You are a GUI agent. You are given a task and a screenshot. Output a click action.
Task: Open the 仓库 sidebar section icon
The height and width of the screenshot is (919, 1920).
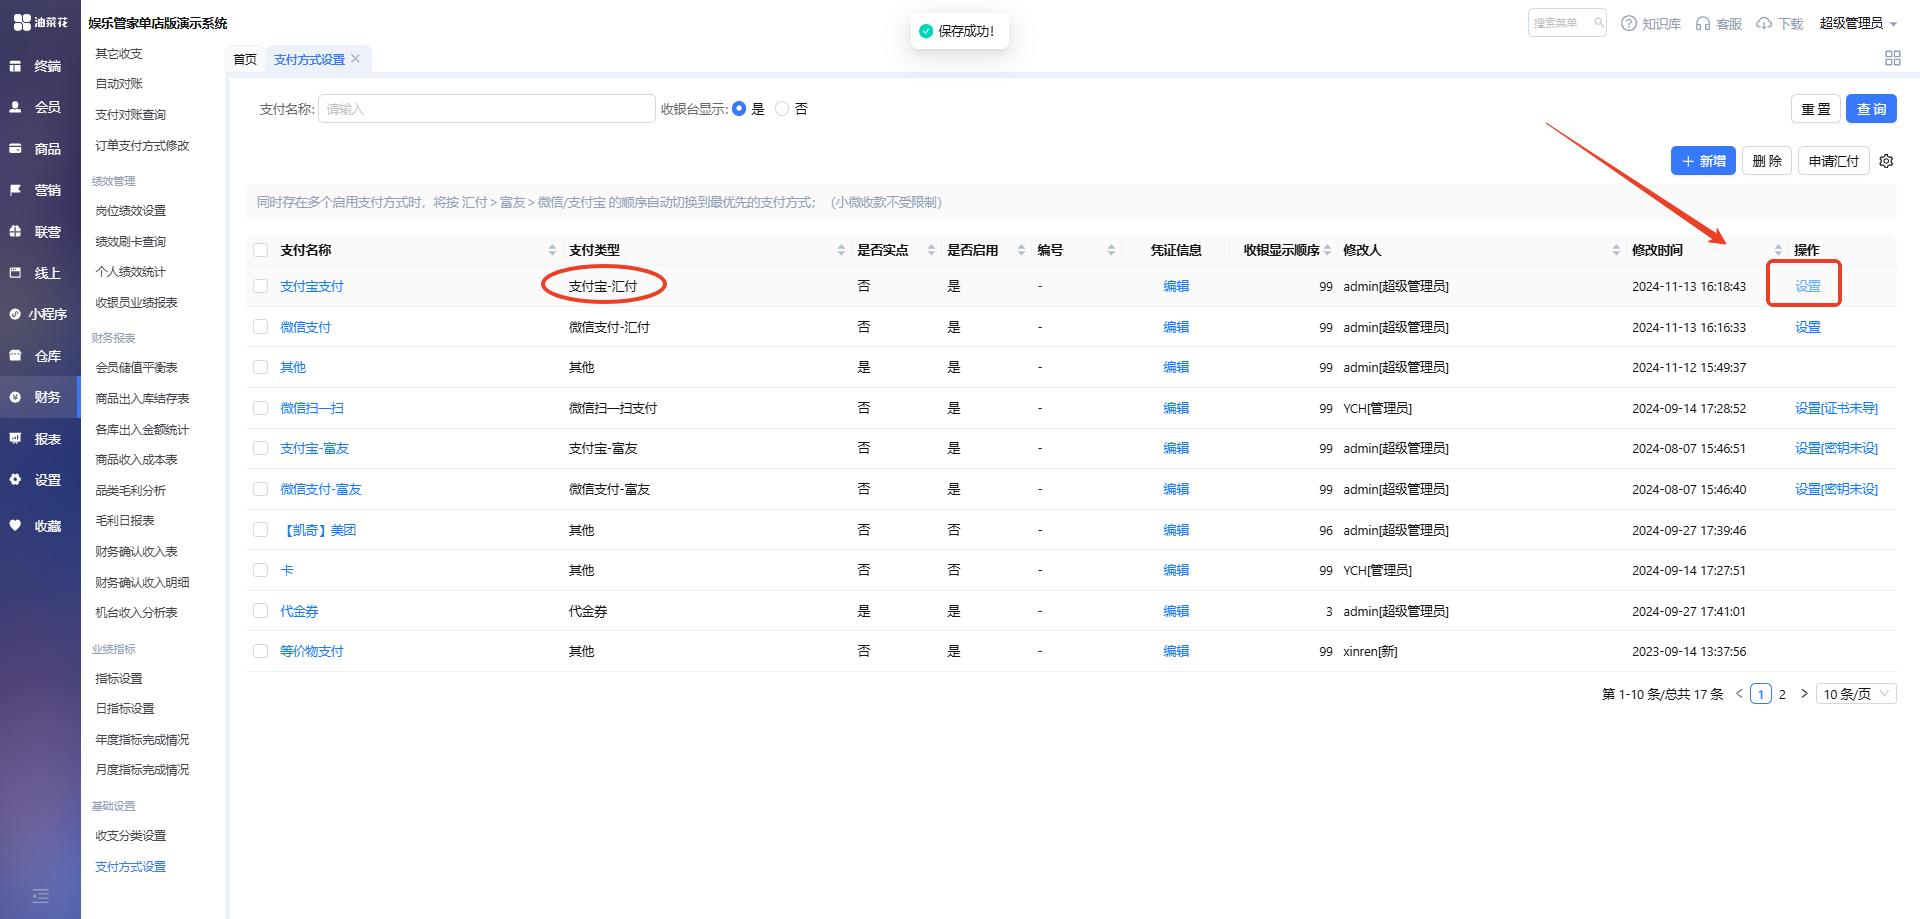pos(15,356)
